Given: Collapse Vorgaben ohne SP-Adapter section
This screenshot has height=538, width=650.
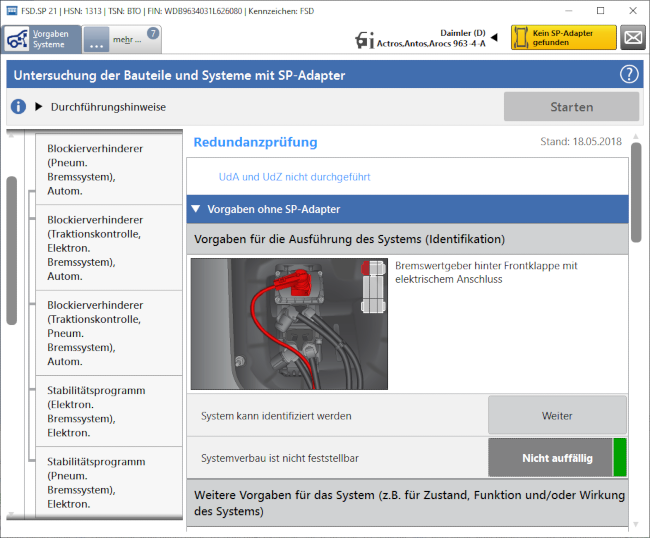Looking at the screenshot, I should click(x=196, y=209).
